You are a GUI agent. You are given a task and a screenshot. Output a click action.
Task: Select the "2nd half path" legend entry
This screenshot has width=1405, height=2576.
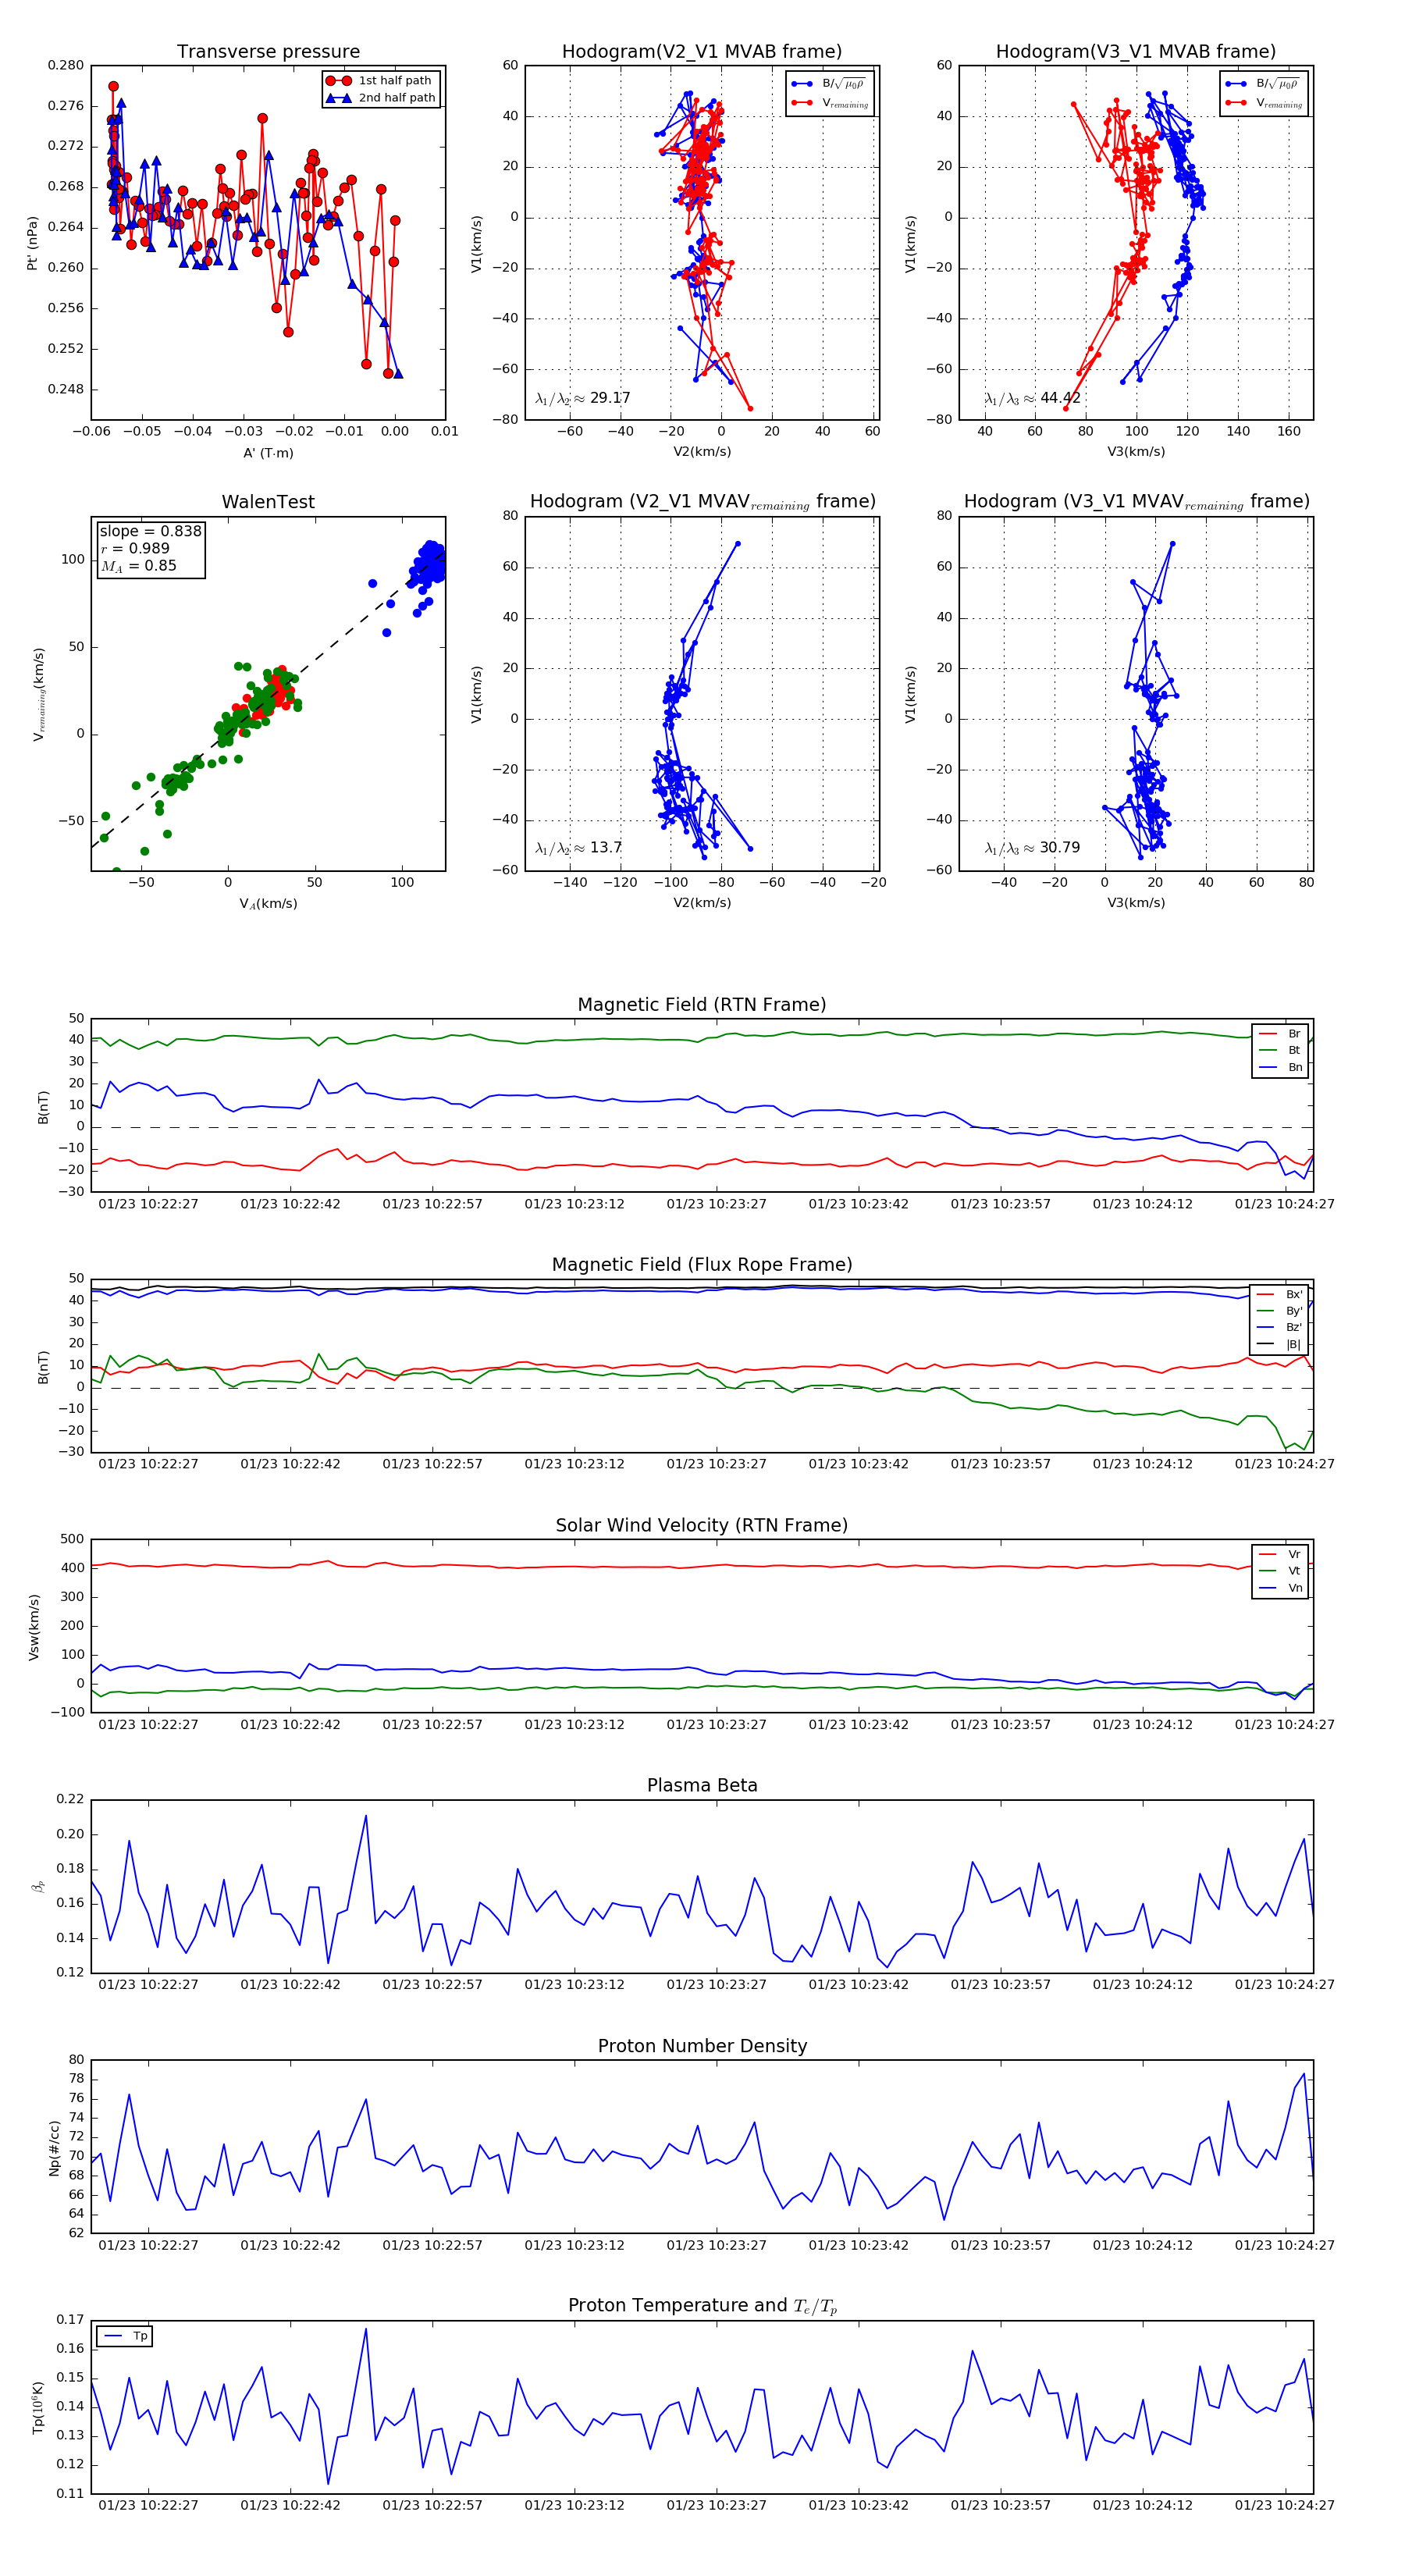(381, 98)
